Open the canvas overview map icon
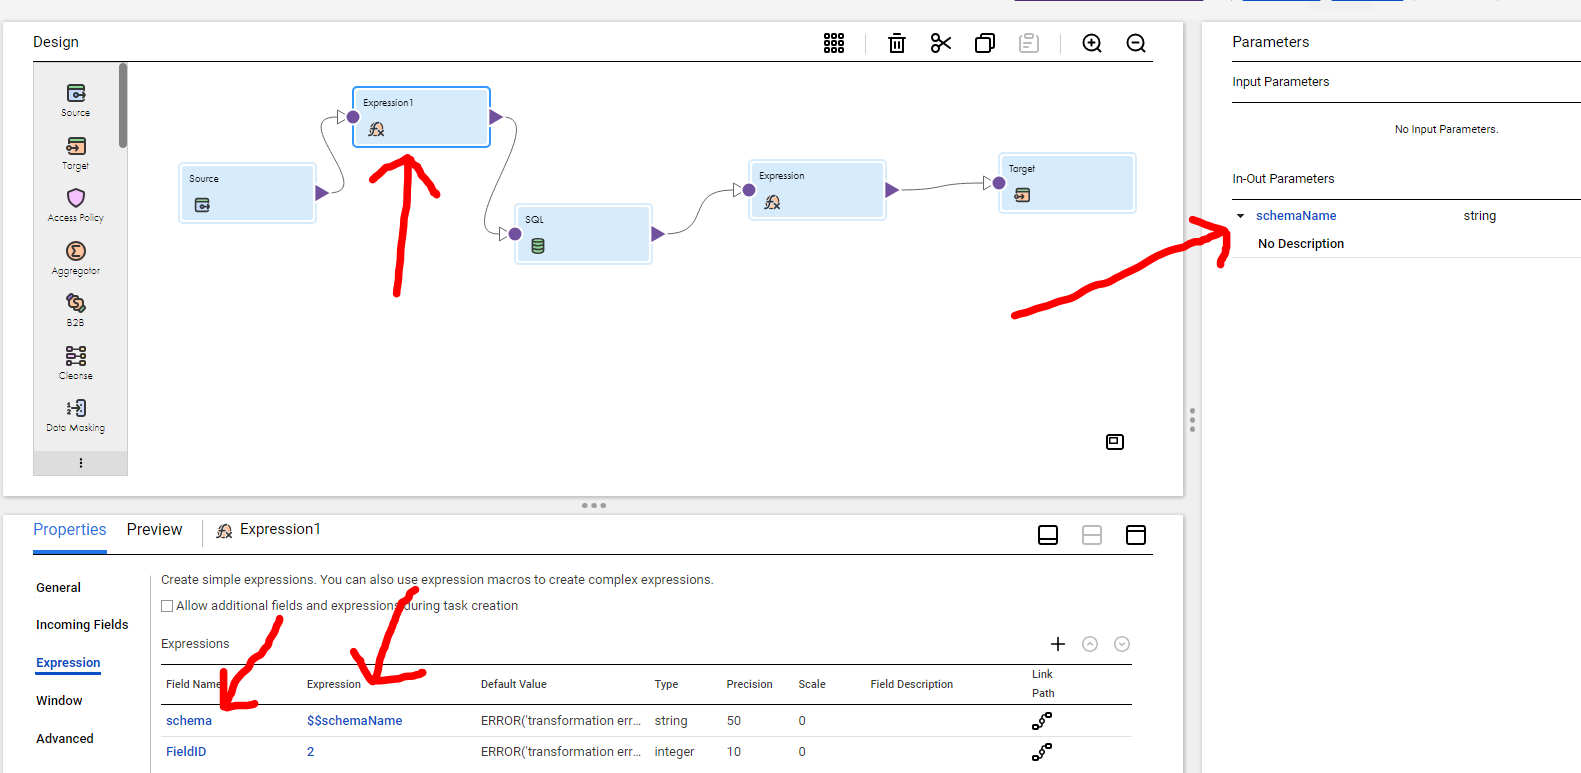This screenshot has height=773, width=1581. click(1115, 442)
